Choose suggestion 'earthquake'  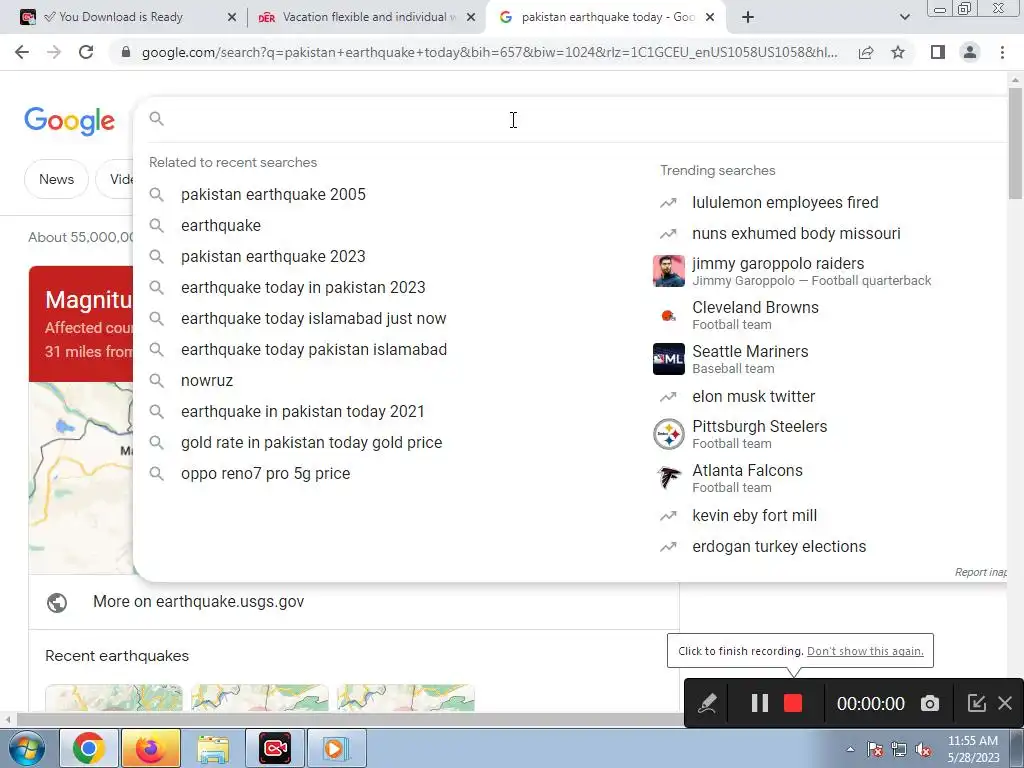221,225
